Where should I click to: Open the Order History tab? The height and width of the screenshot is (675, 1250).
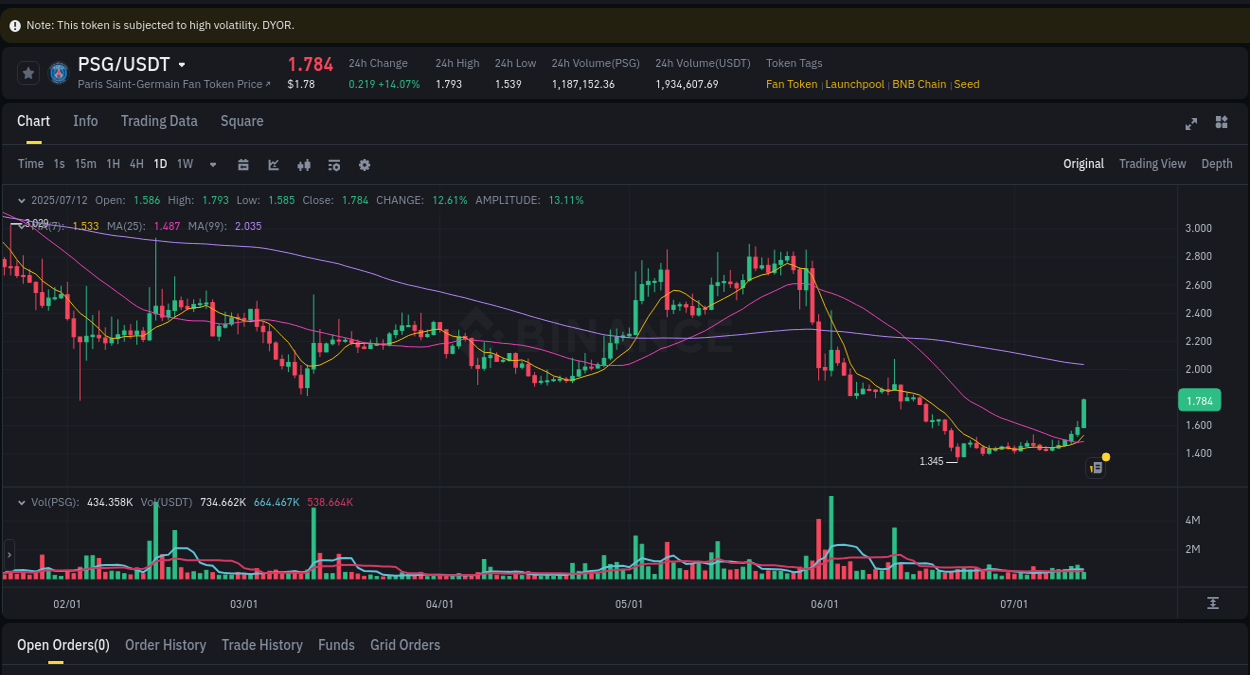pos(165,645)
